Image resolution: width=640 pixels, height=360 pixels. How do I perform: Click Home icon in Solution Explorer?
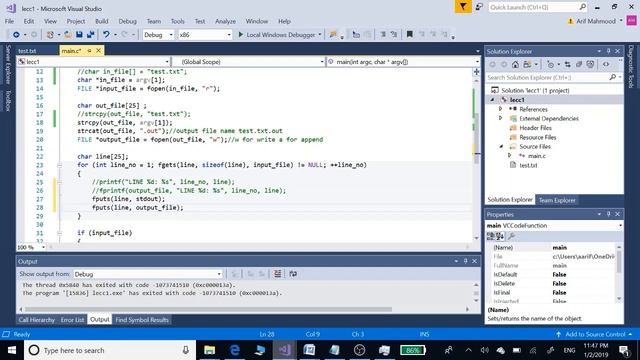(x=515, y=64)
